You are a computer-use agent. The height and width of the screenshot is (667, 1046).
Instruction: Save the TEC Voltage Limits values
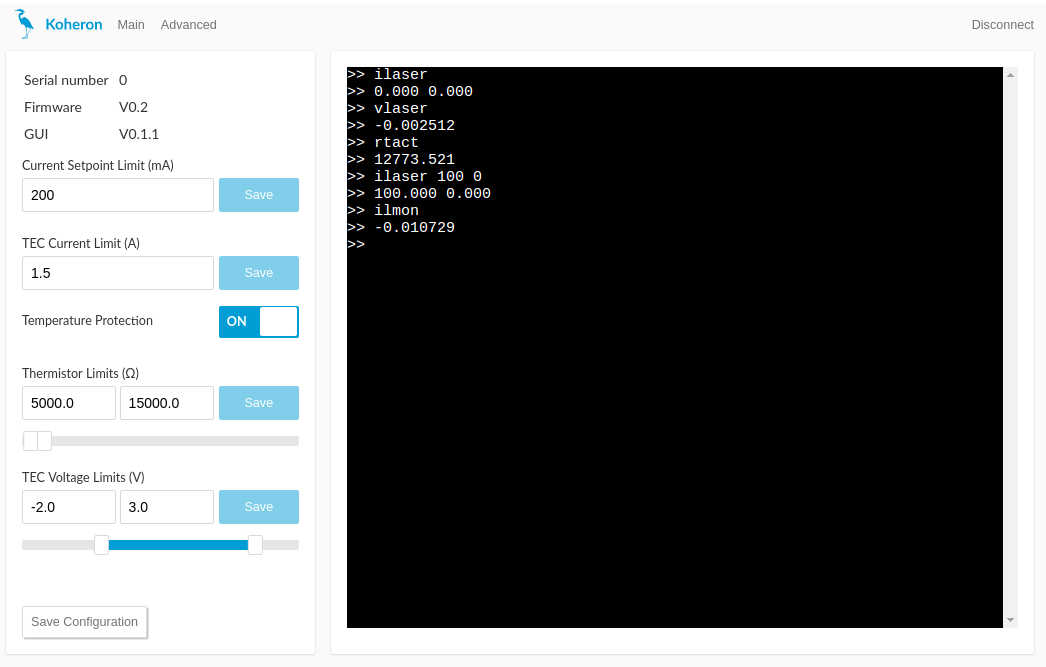click(x=259, y=507)
